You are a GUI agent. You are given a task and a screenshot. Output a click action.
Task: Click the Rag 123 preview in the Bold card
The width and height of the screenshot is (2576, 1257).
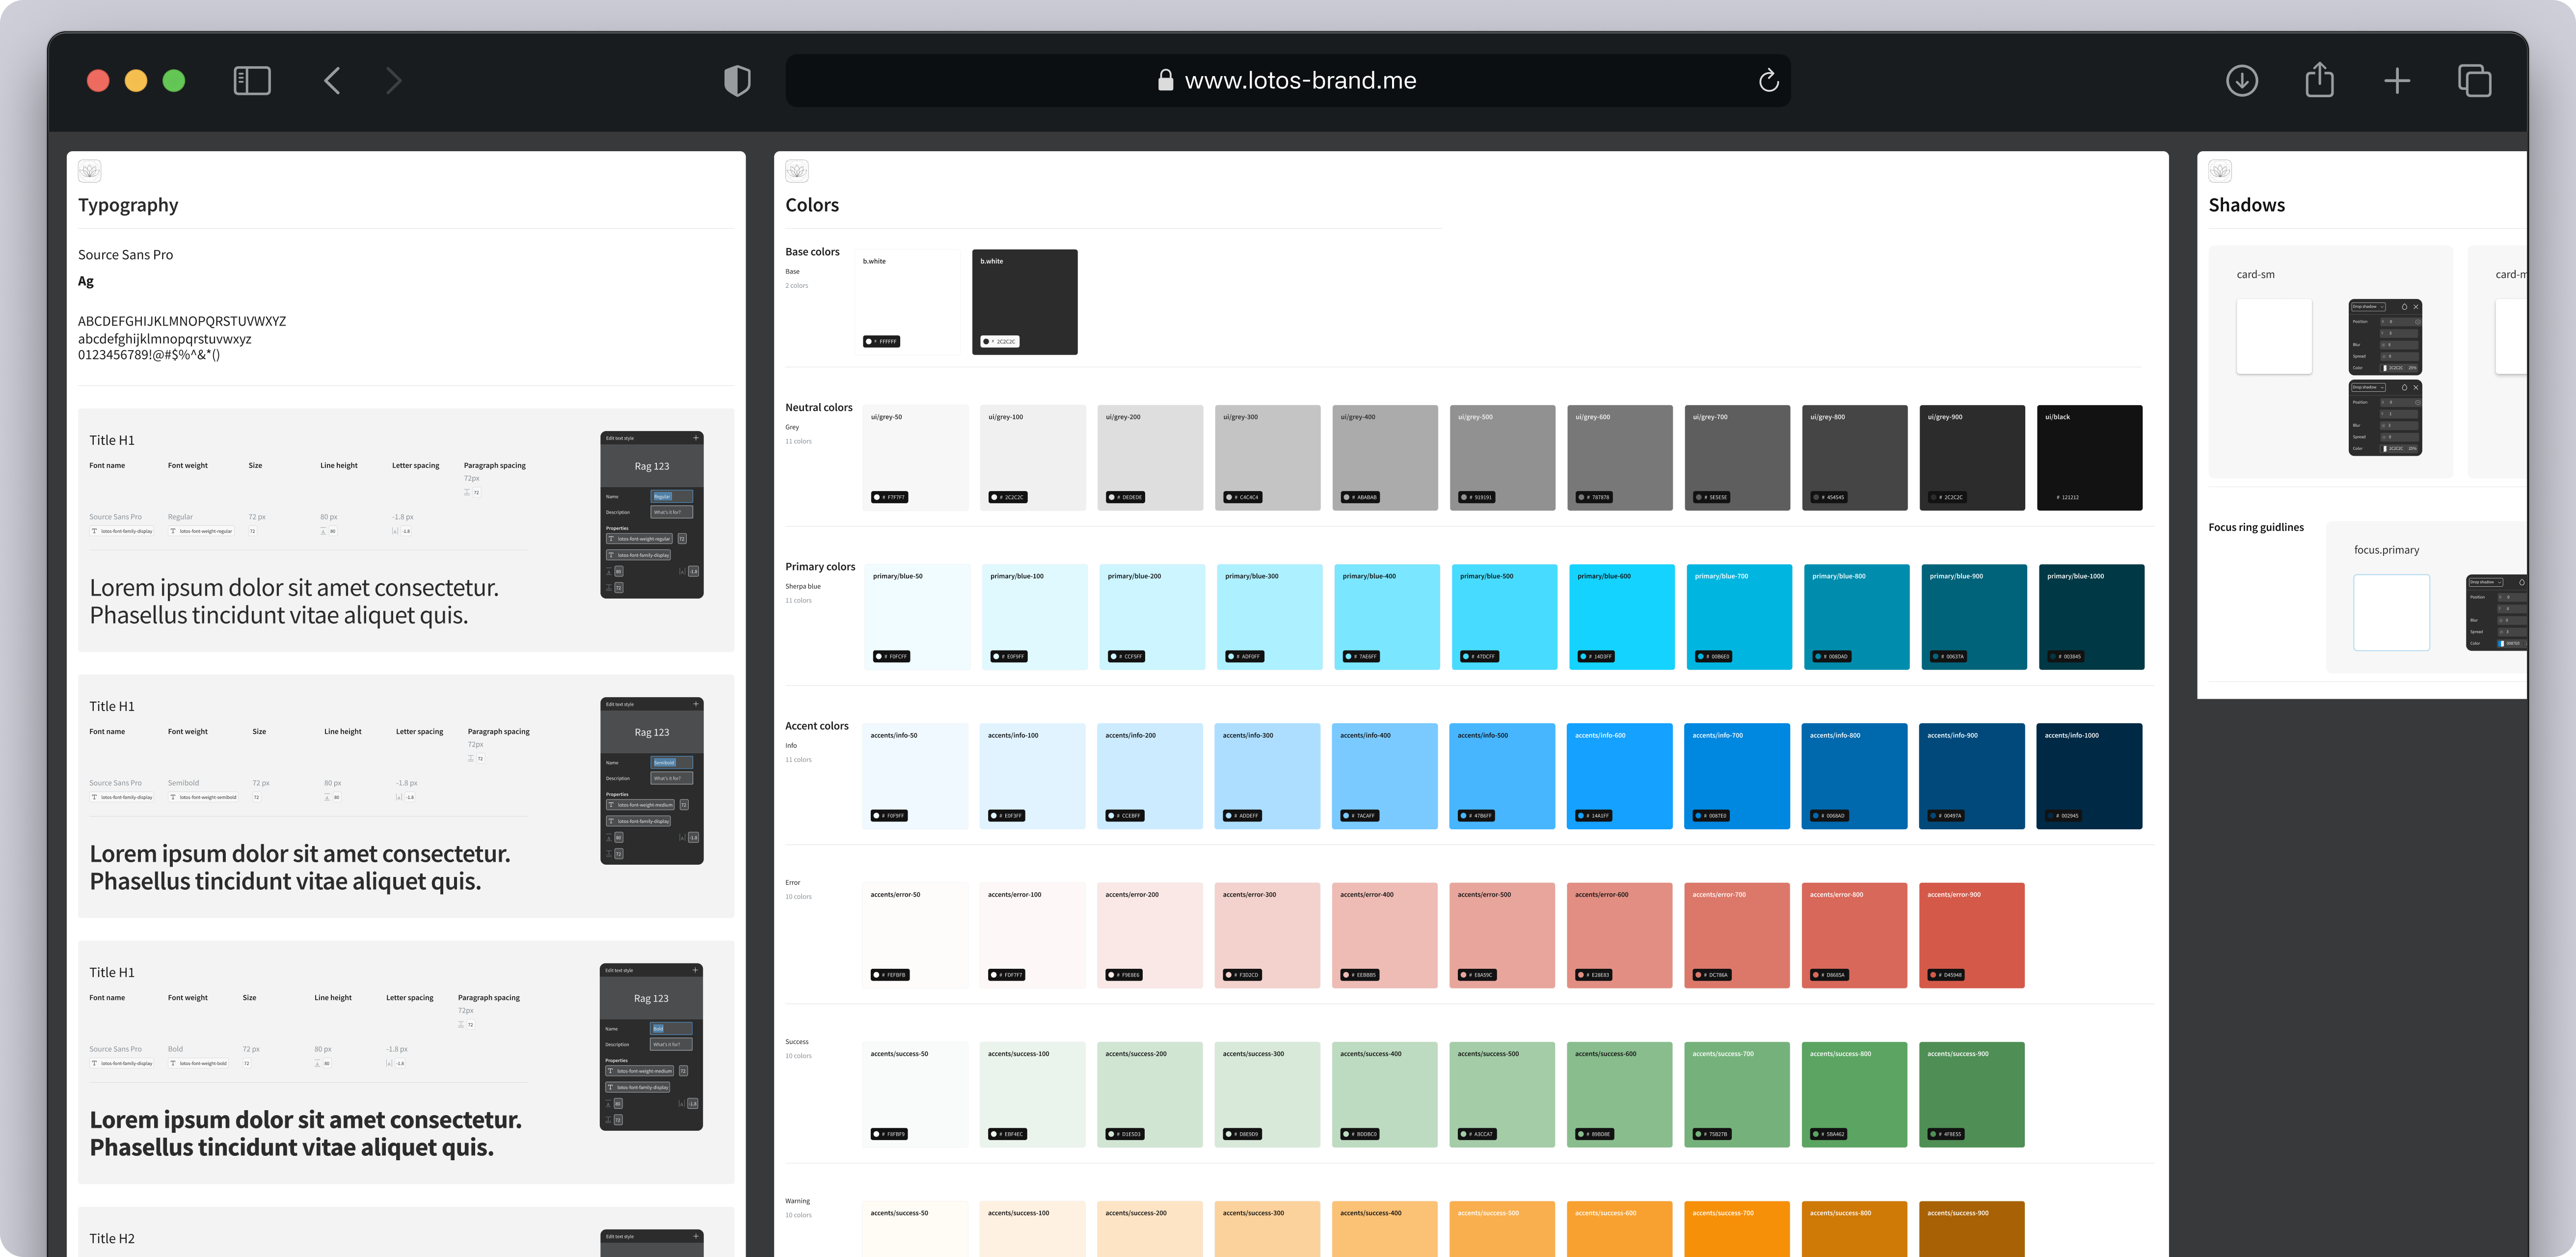651,998
